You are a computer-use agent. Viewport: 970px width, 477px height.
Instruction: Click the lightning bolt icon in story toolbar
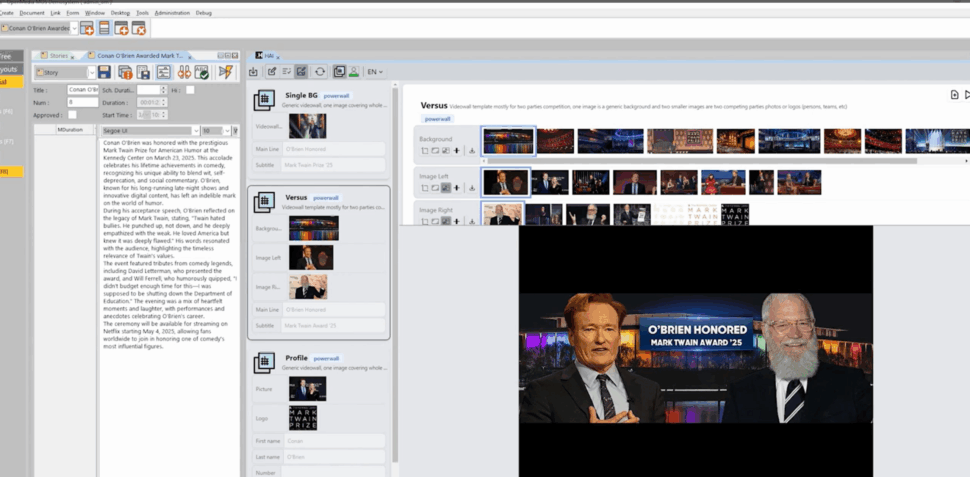225,72
